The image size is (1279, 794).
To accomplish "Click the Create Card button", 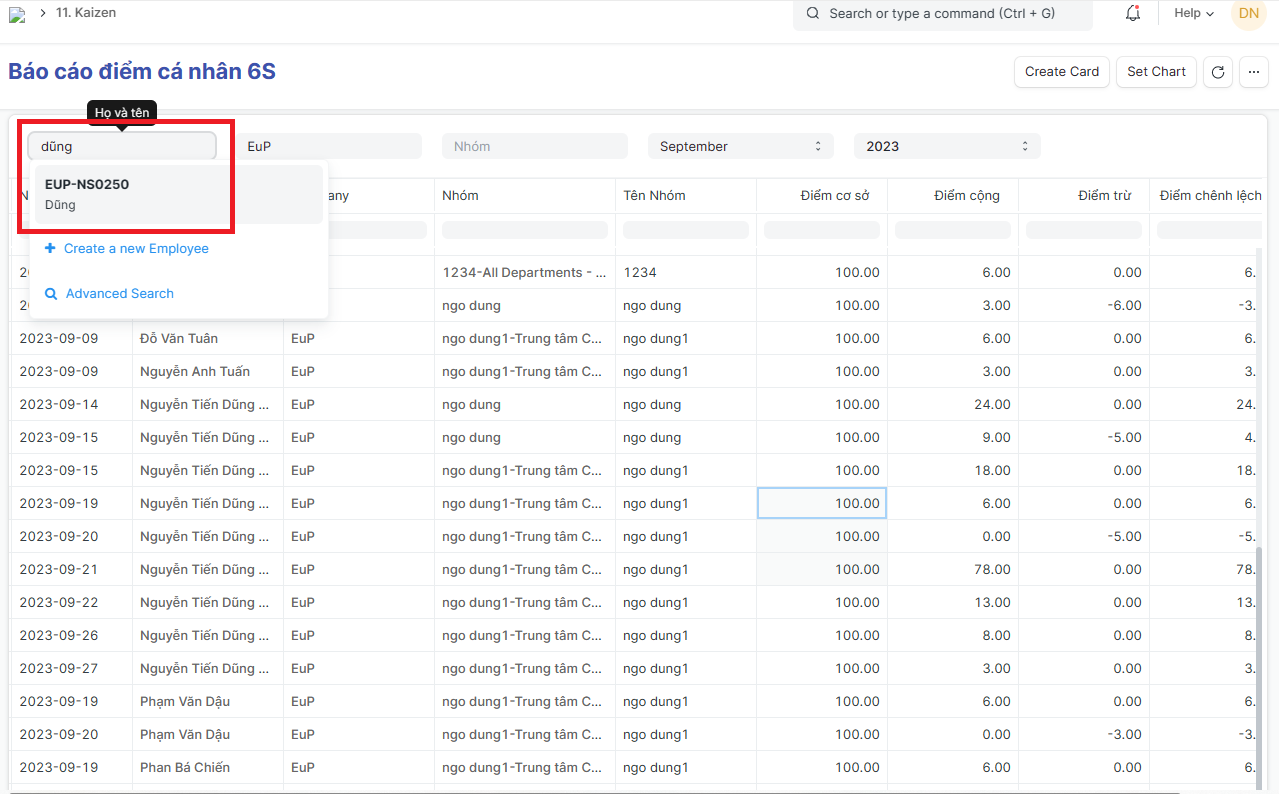I will [x=1061, y=72].
